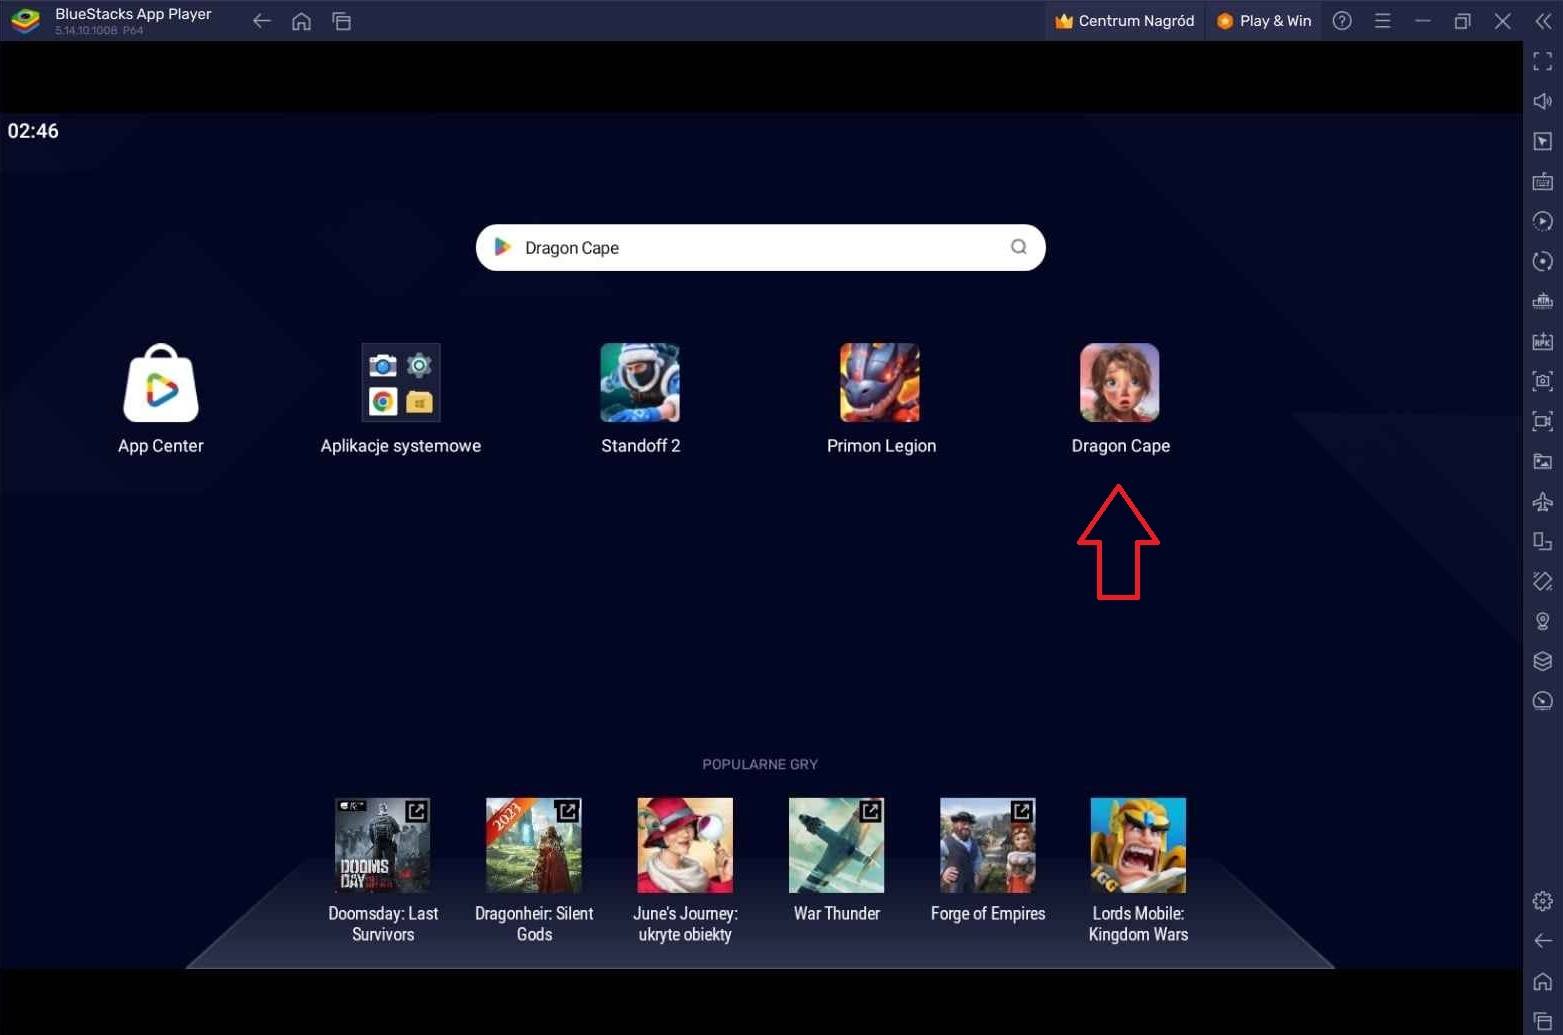
Task: Open Dragonheir: Silent Gods thumbnail
Action: tap(534, 845)
